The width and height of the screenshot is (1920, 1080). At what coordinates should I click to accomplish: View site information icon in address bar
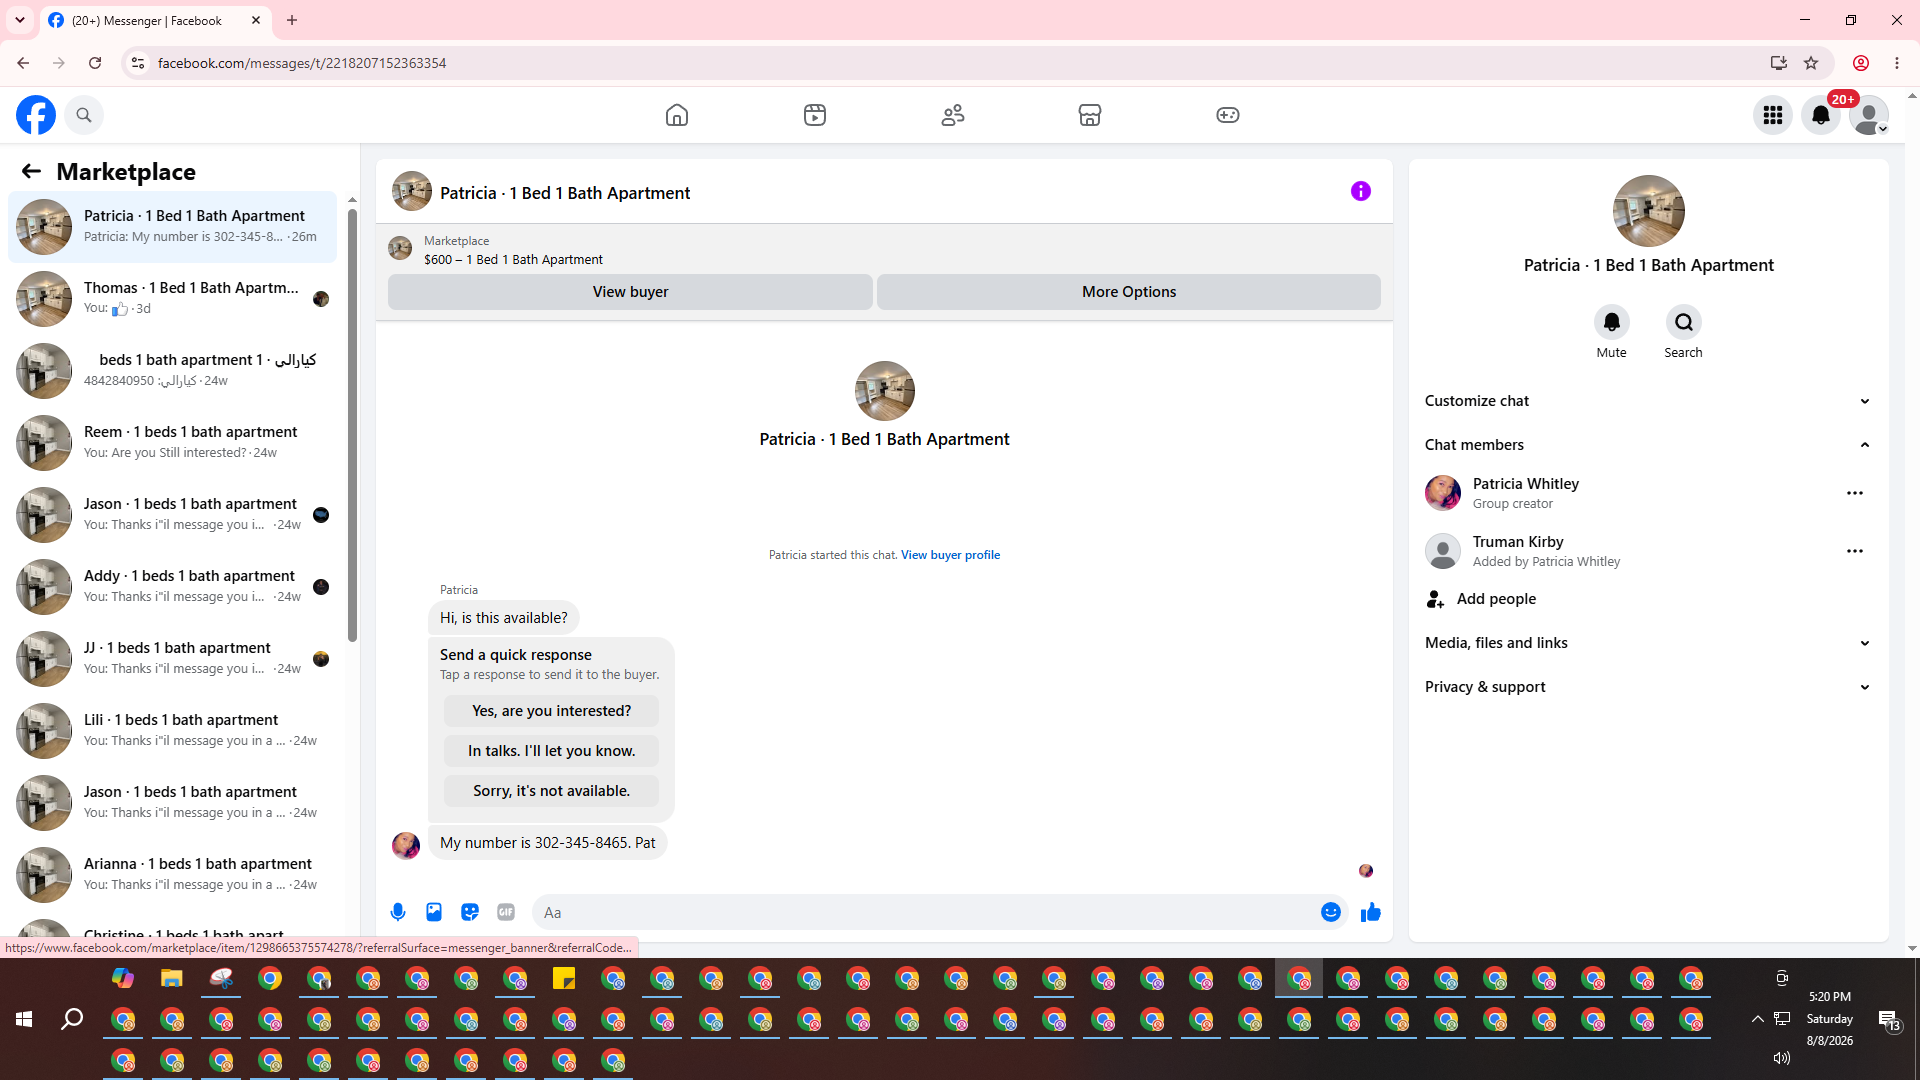(138, 63)
